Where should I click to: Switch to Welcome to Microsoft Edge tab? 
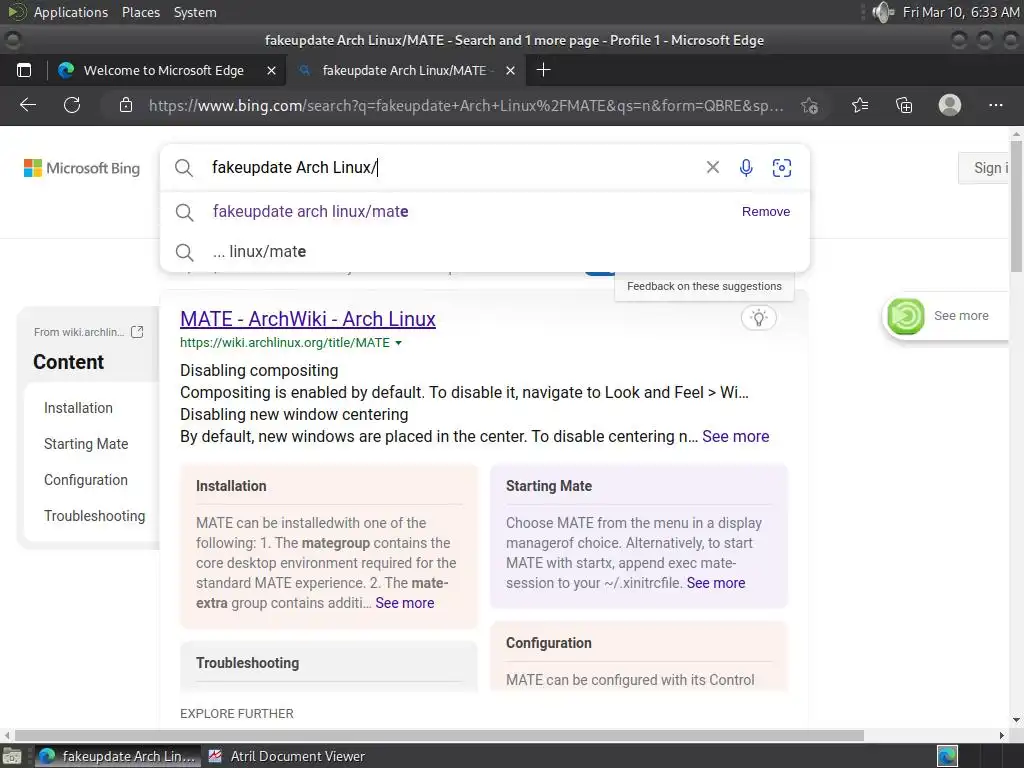click(x=164, y=71)
